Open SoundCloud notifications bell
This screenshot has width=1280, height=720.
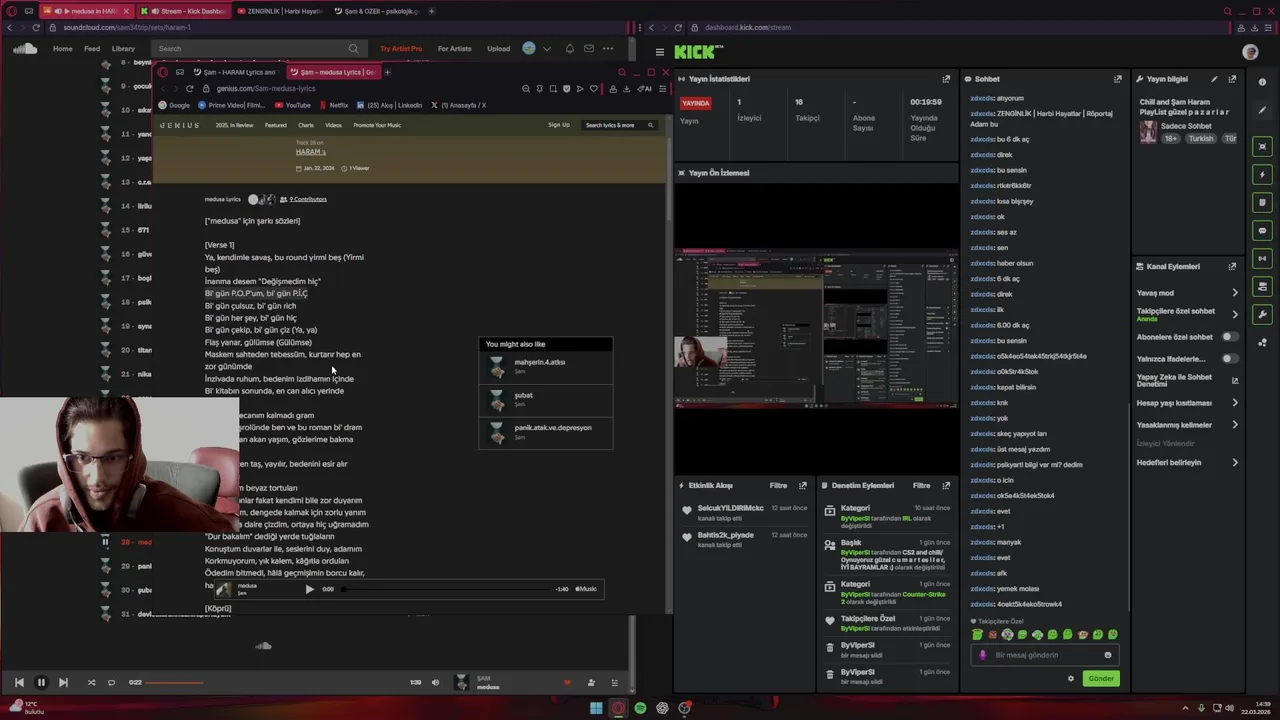tap(570, 48)
